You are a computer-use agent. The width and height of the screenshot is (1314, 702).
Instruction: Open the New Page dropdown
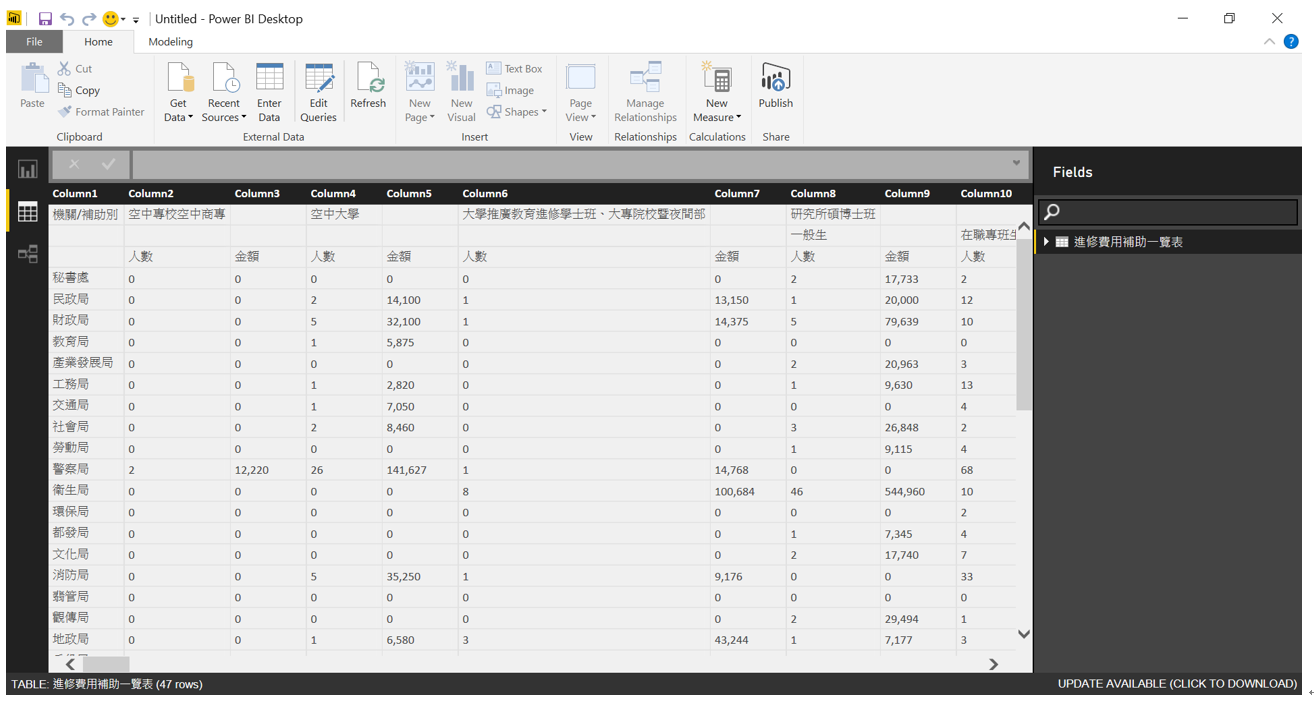[420, 93]
